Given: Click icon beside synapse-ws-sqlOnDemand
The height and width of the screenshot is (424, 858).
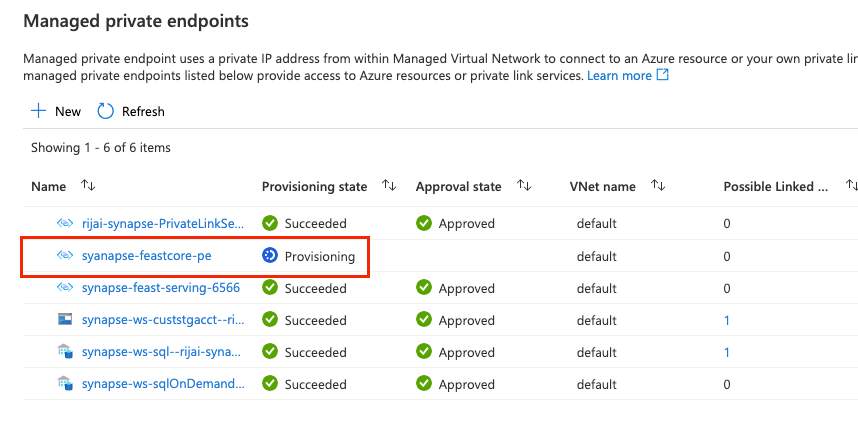Looking at the screenshot, I should tap(65, 384).
